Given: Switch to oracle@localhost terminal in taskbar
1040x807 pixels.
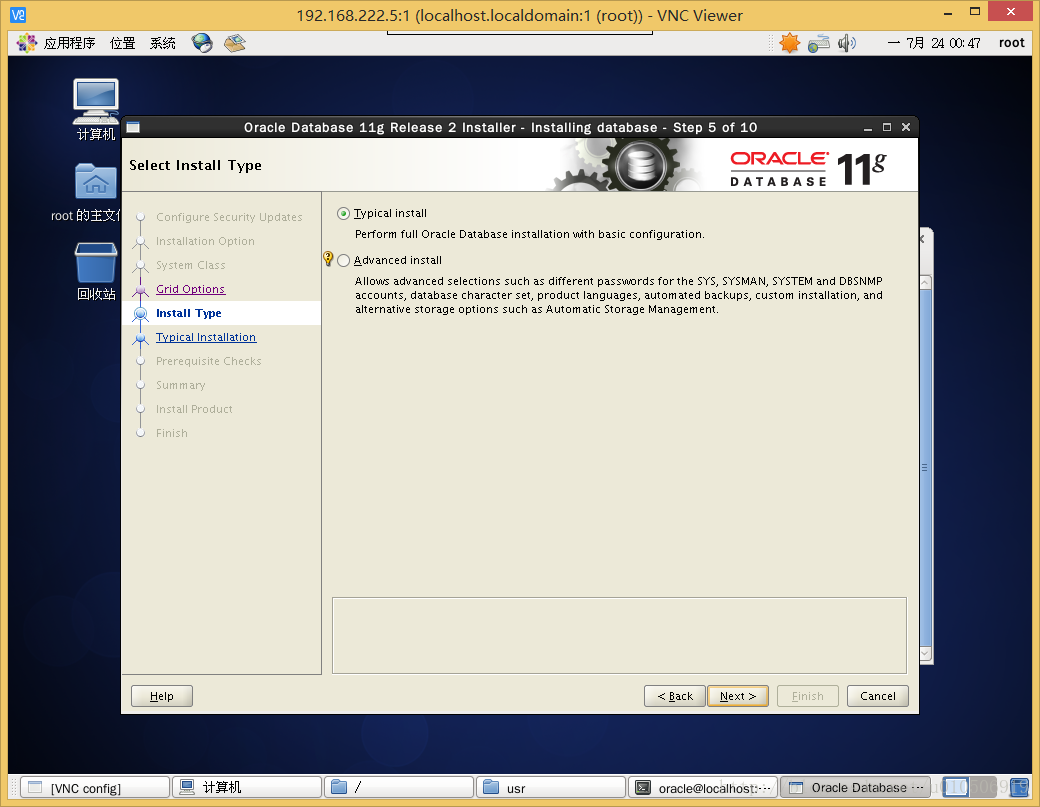Looking at the screenshot, I should pyautogui.click(x=702, y=788).
